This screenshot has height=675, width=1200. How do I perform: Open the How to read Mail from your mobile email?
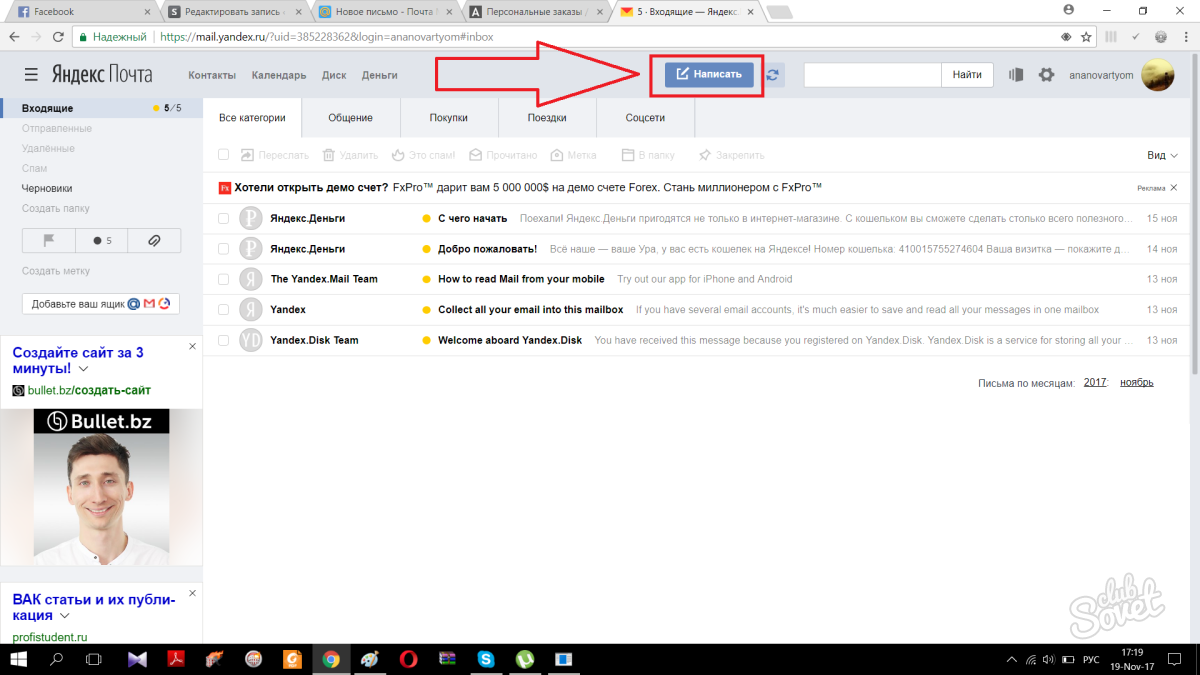coord(521,279)
